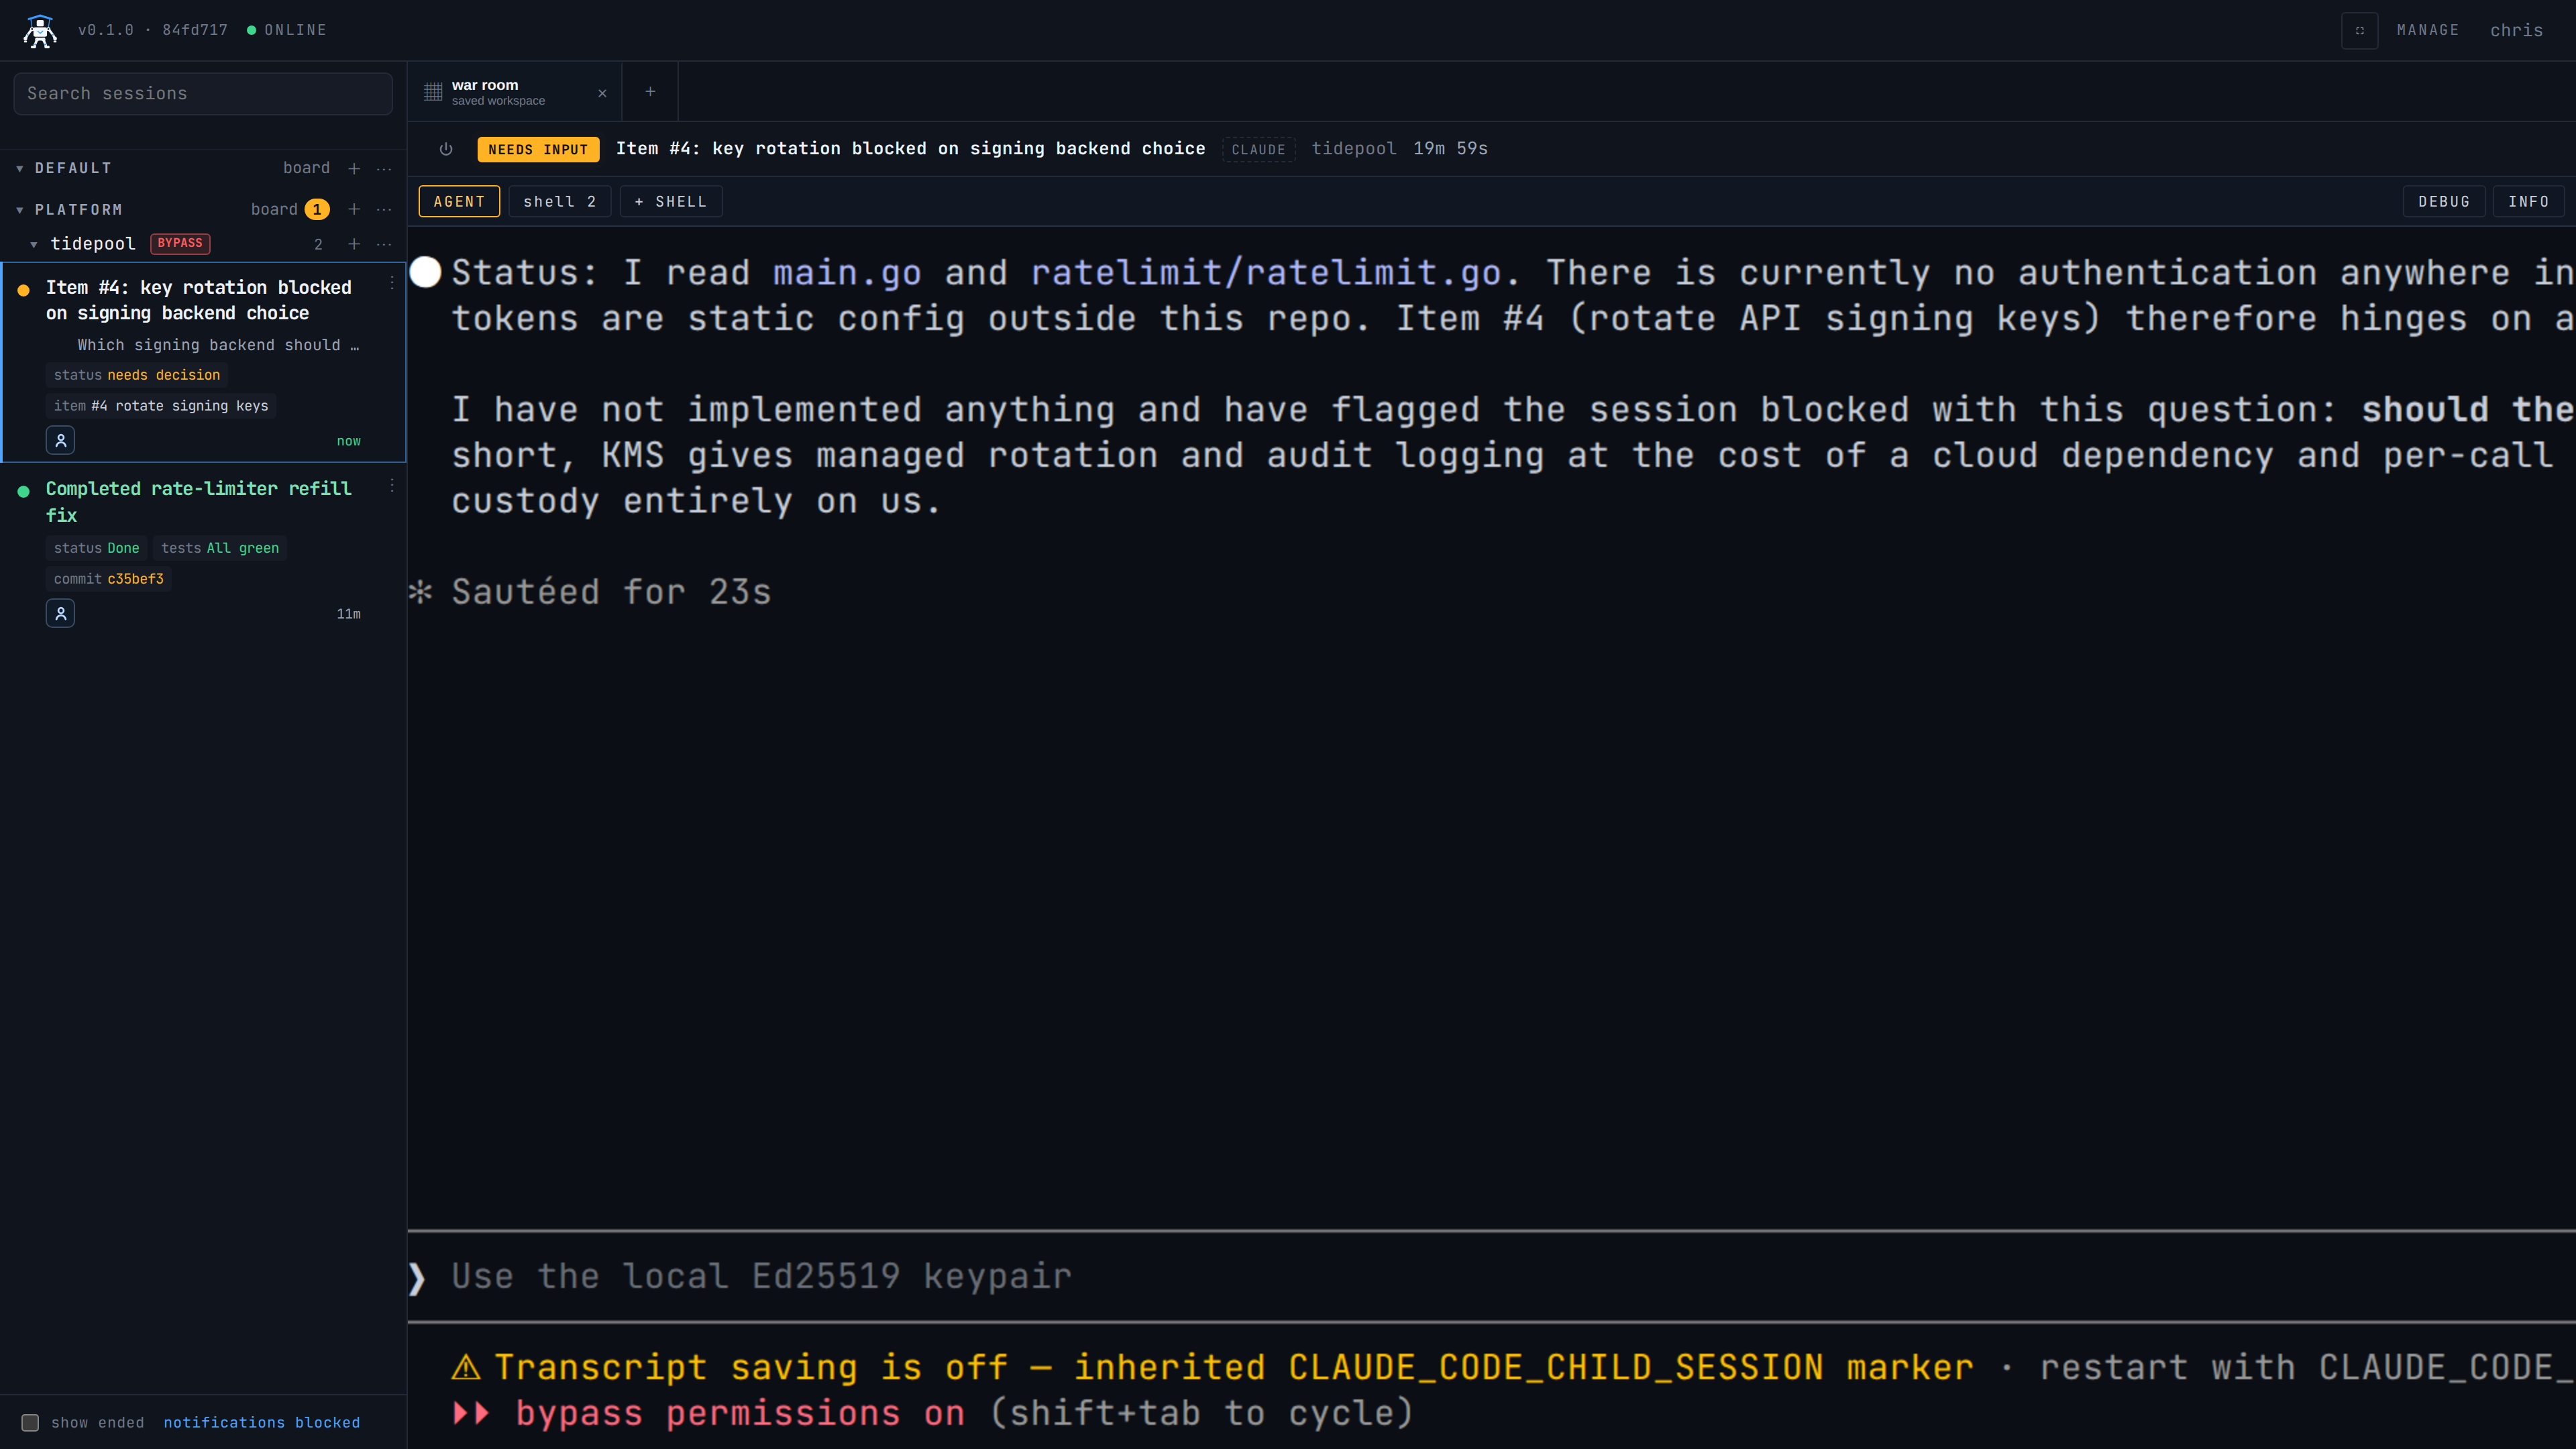Click the user icon on the Item #4 session
The width and height of the screenshot is (2576, 1449).
point(60,440)
